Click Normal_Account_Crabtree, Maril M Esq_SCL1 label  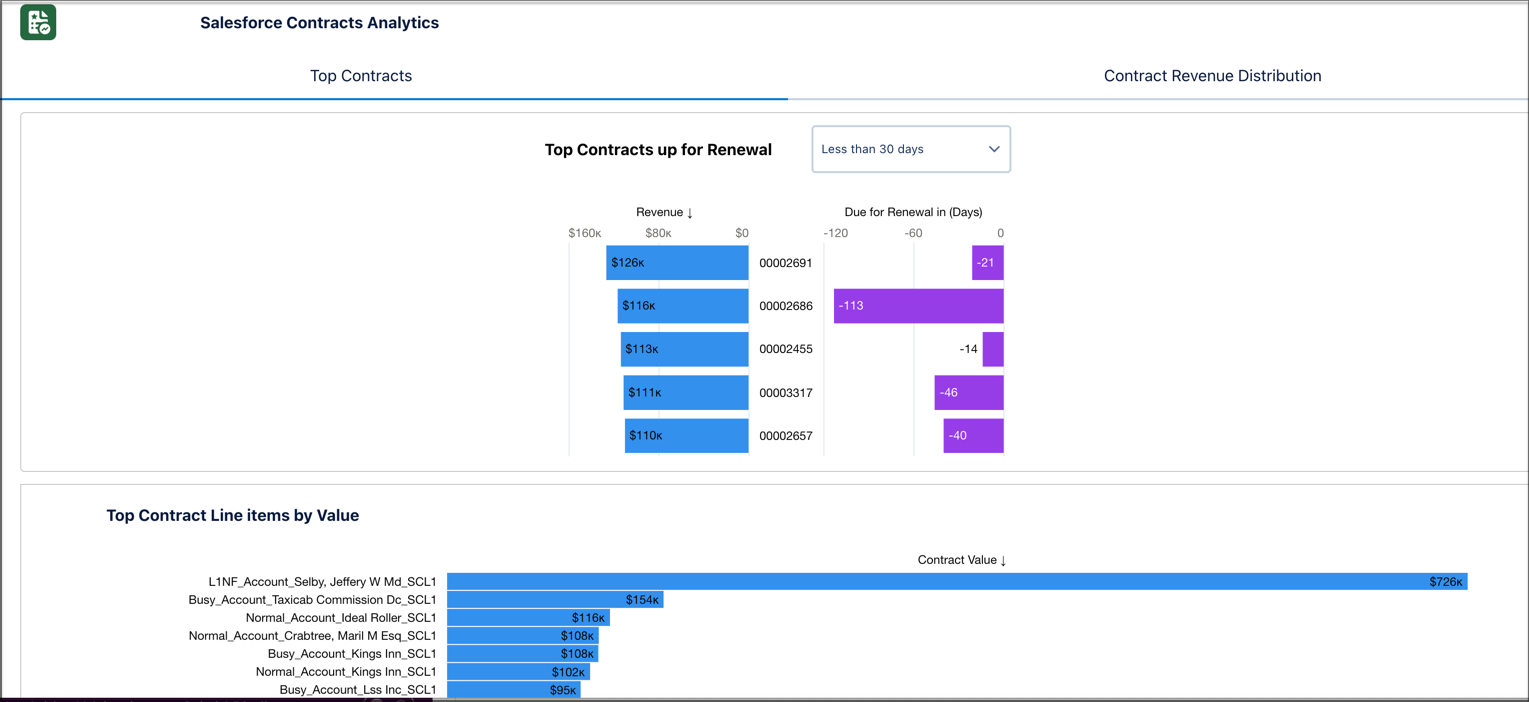click(312, 636)
